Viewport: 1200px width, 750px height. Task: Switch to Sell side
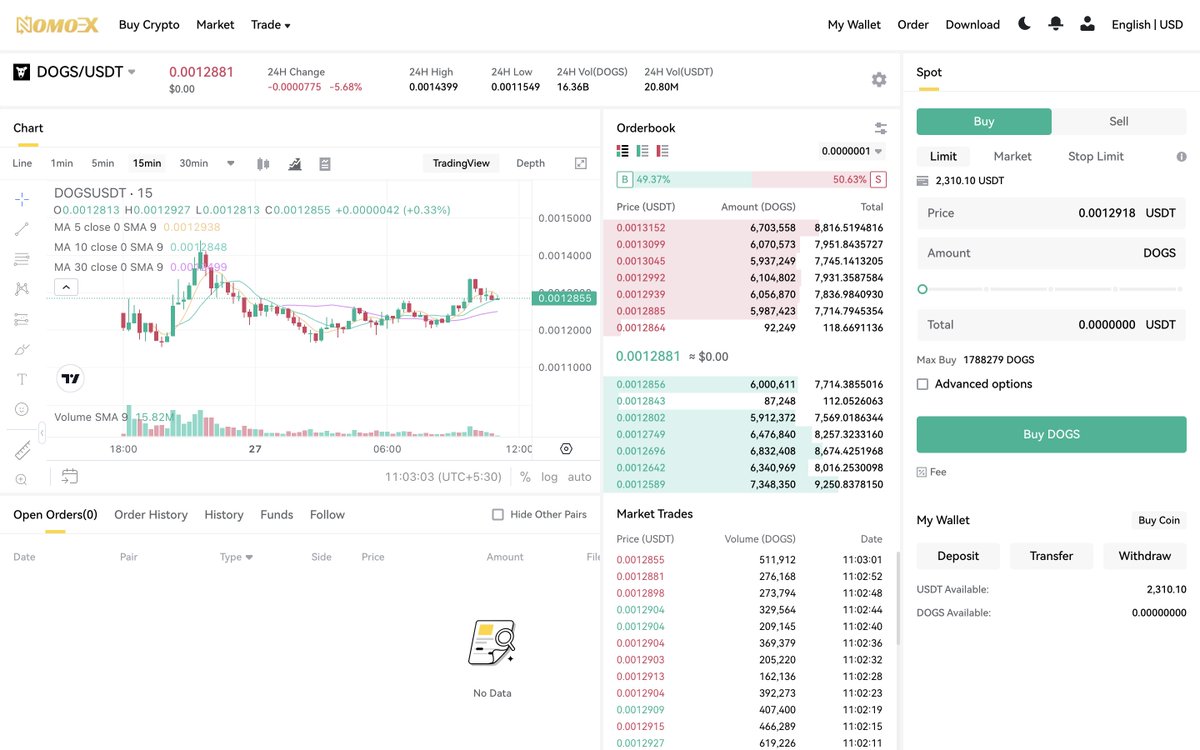click(x=1119, y=121)
